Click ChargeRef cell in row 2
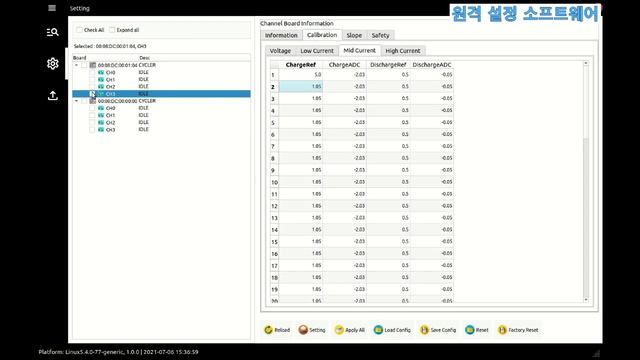Screen dimensions: 640x360 (x=301, y=87)
